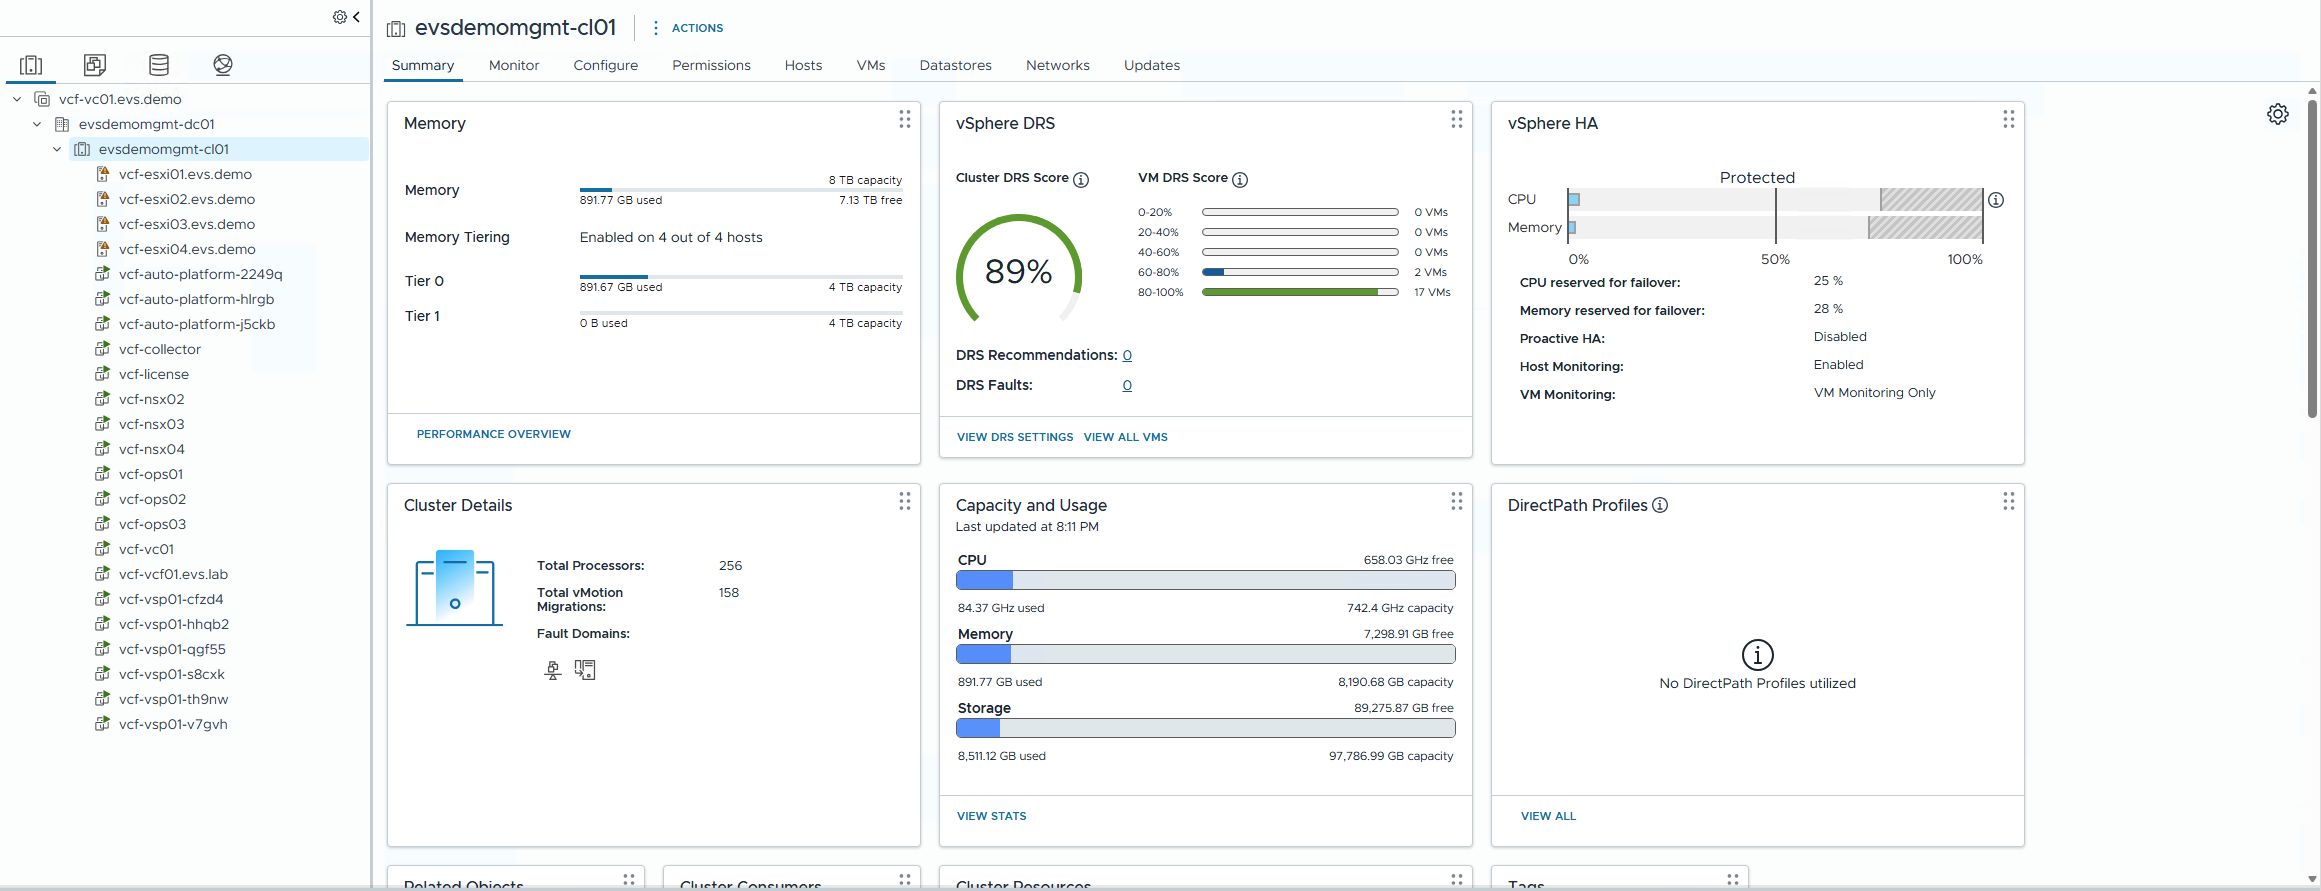Open the summary page settings gear
The width and height of the screenshot is (2321, 891).
click(2278, 114)
